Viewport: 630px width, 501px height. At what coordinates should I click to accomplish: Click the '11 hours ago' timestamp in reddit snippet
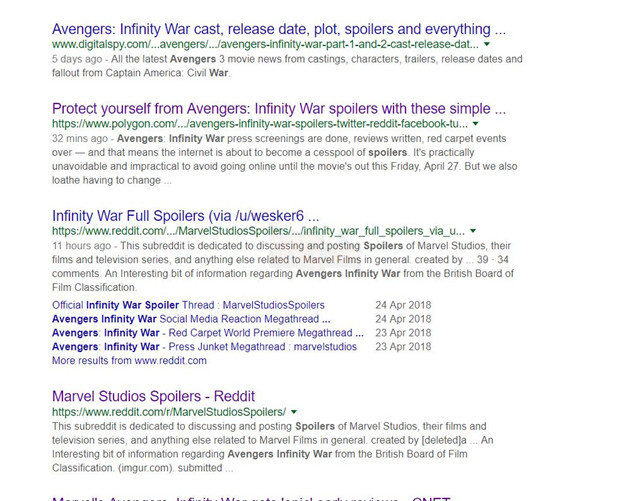[81, 245]
